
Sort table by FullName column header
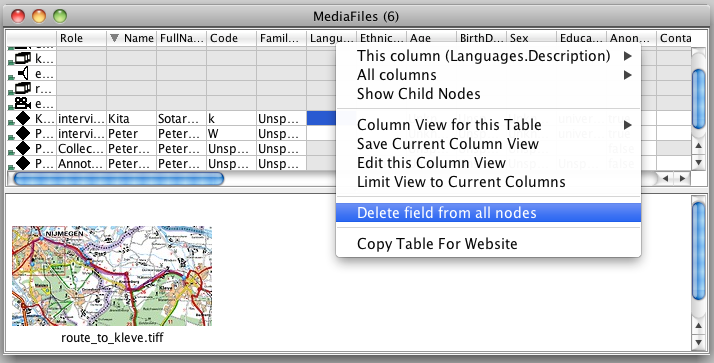tap(182, 38)
